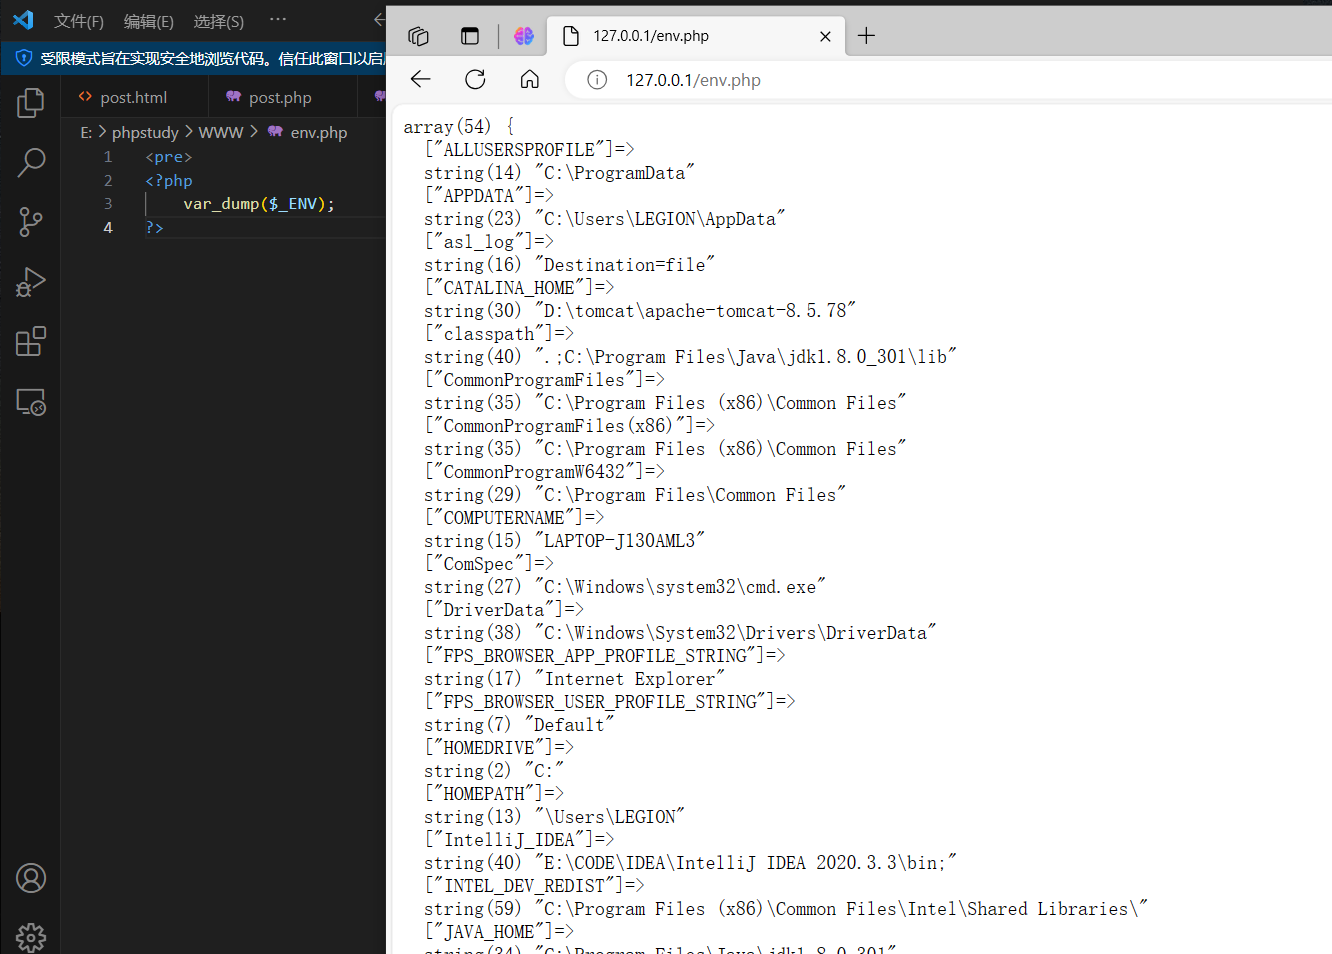
Task: Click the ["CATALINA_HOME"]=> key
Action: click(x=519, y=288)
